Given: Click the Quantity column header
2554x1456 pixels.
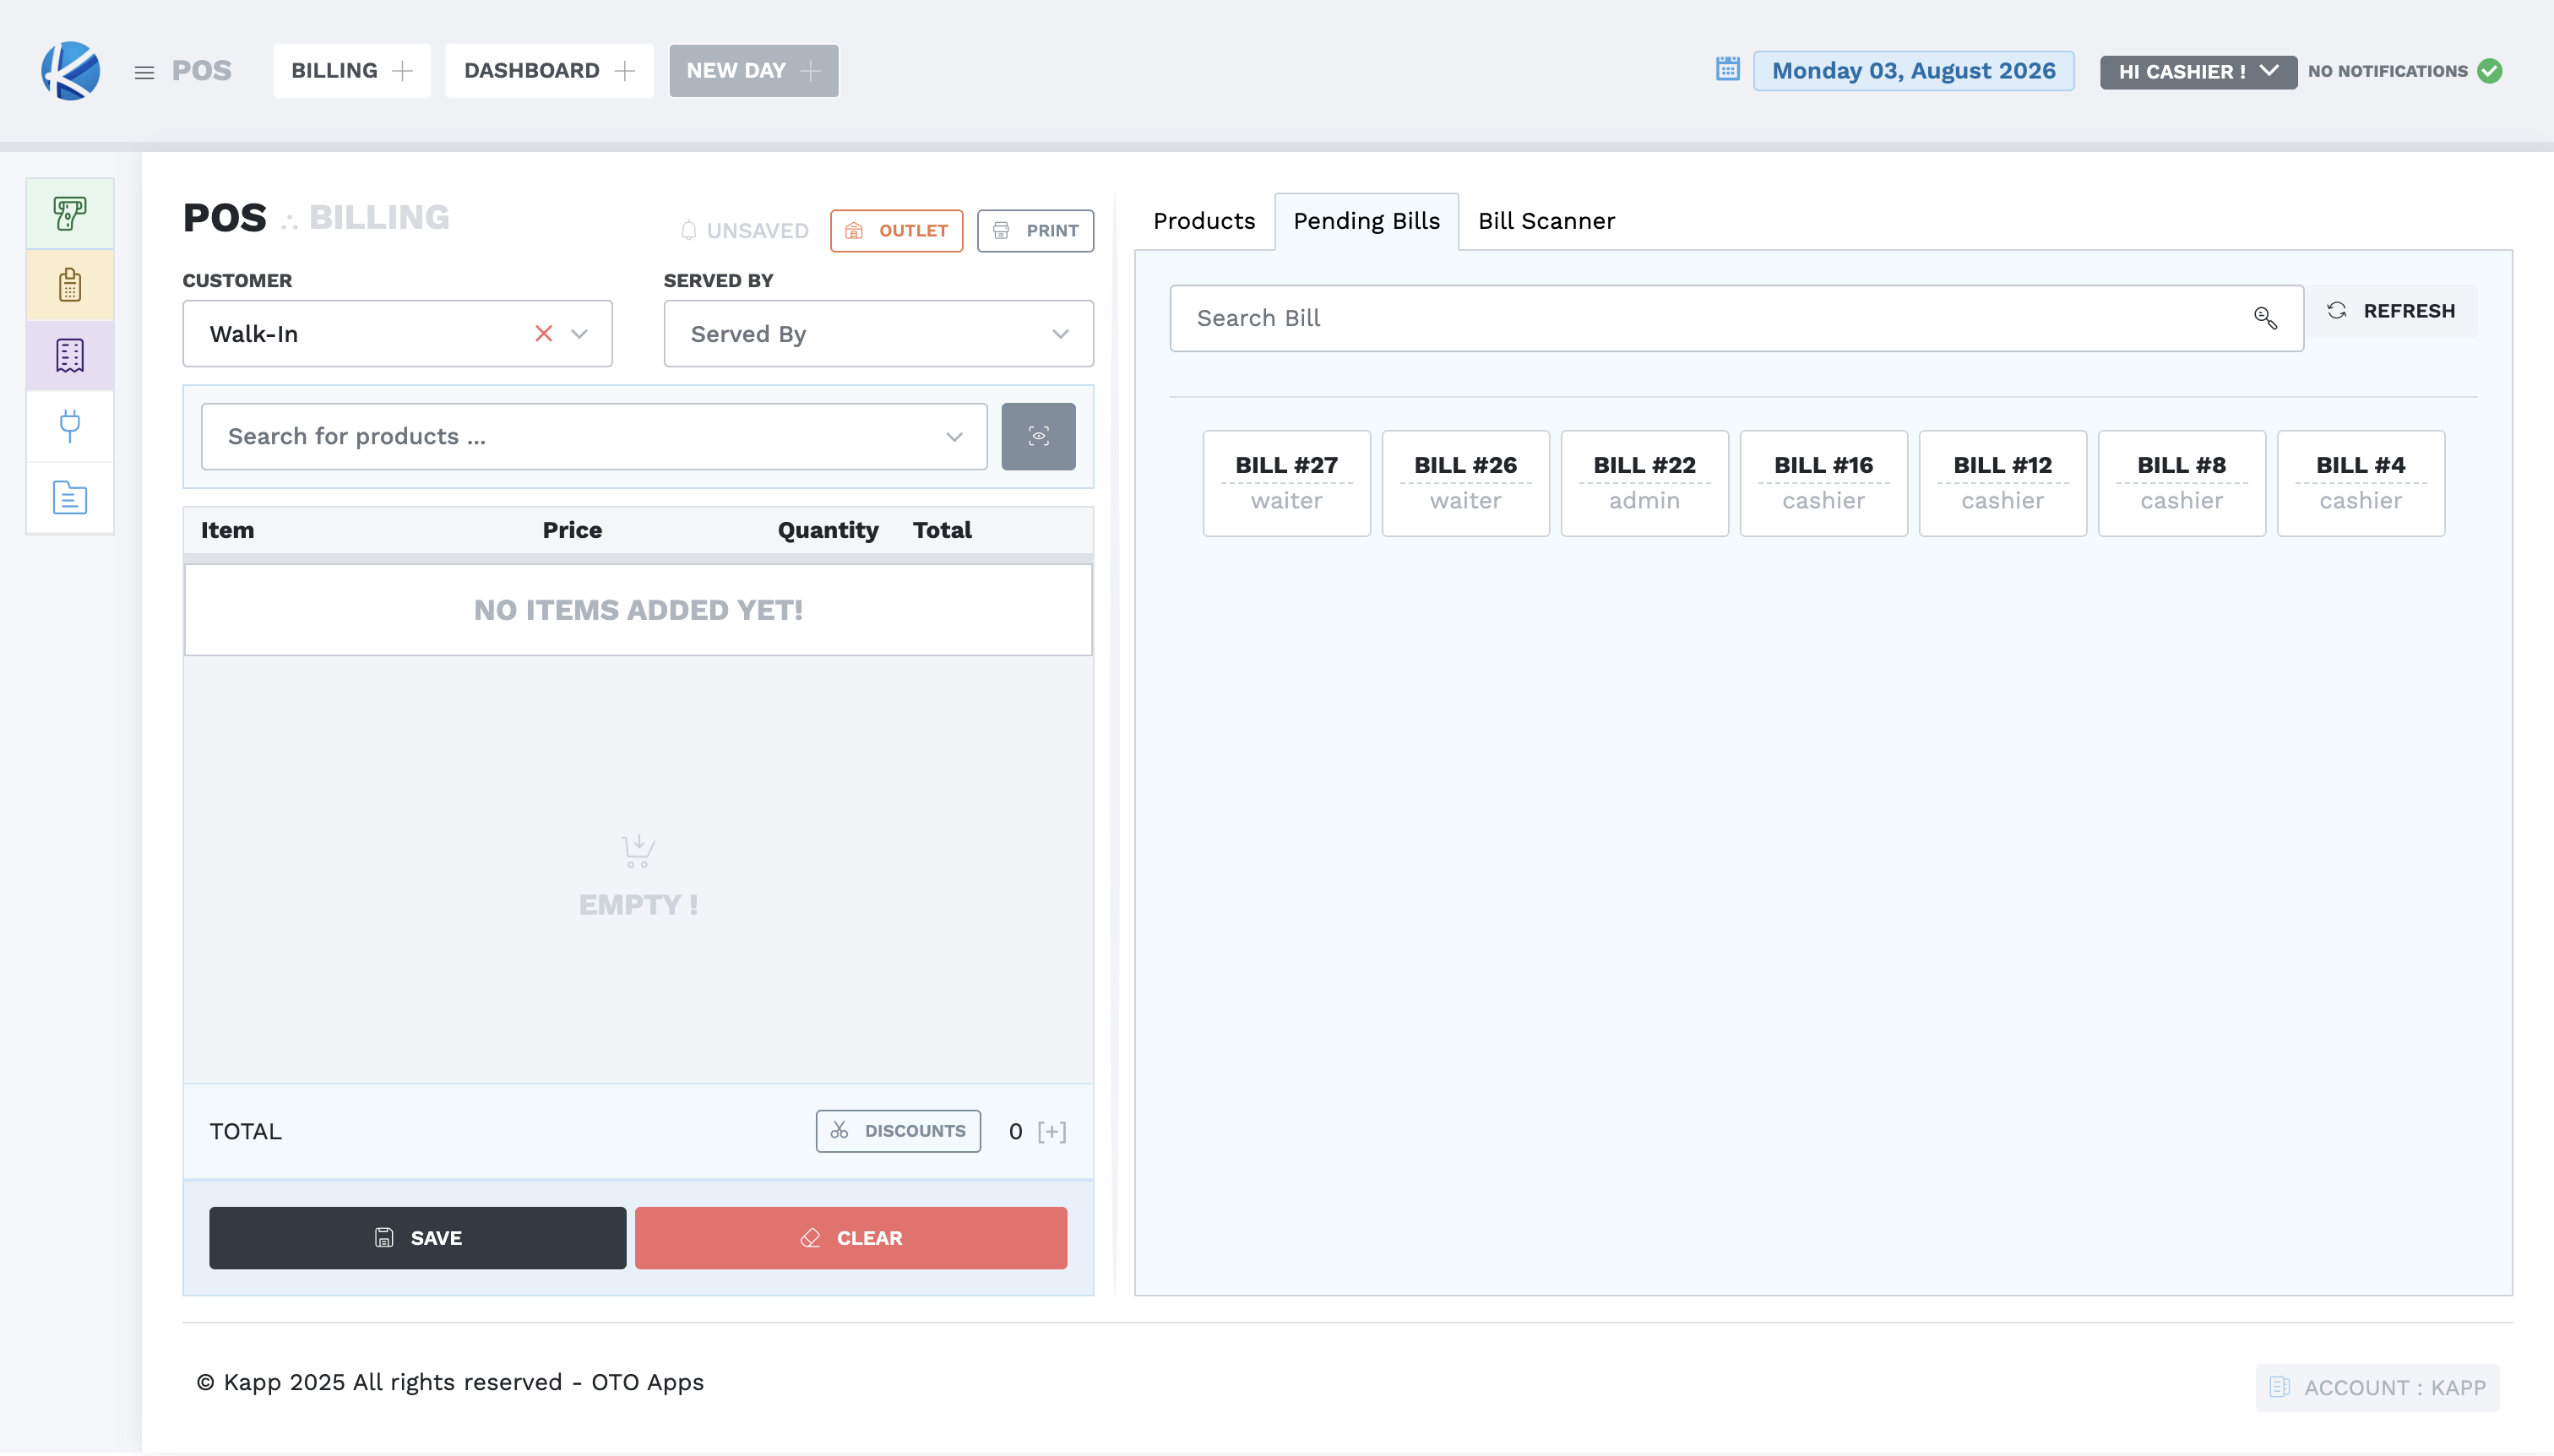Looking at the screenshot, I should pyautogui.click(x=828, y=531).
